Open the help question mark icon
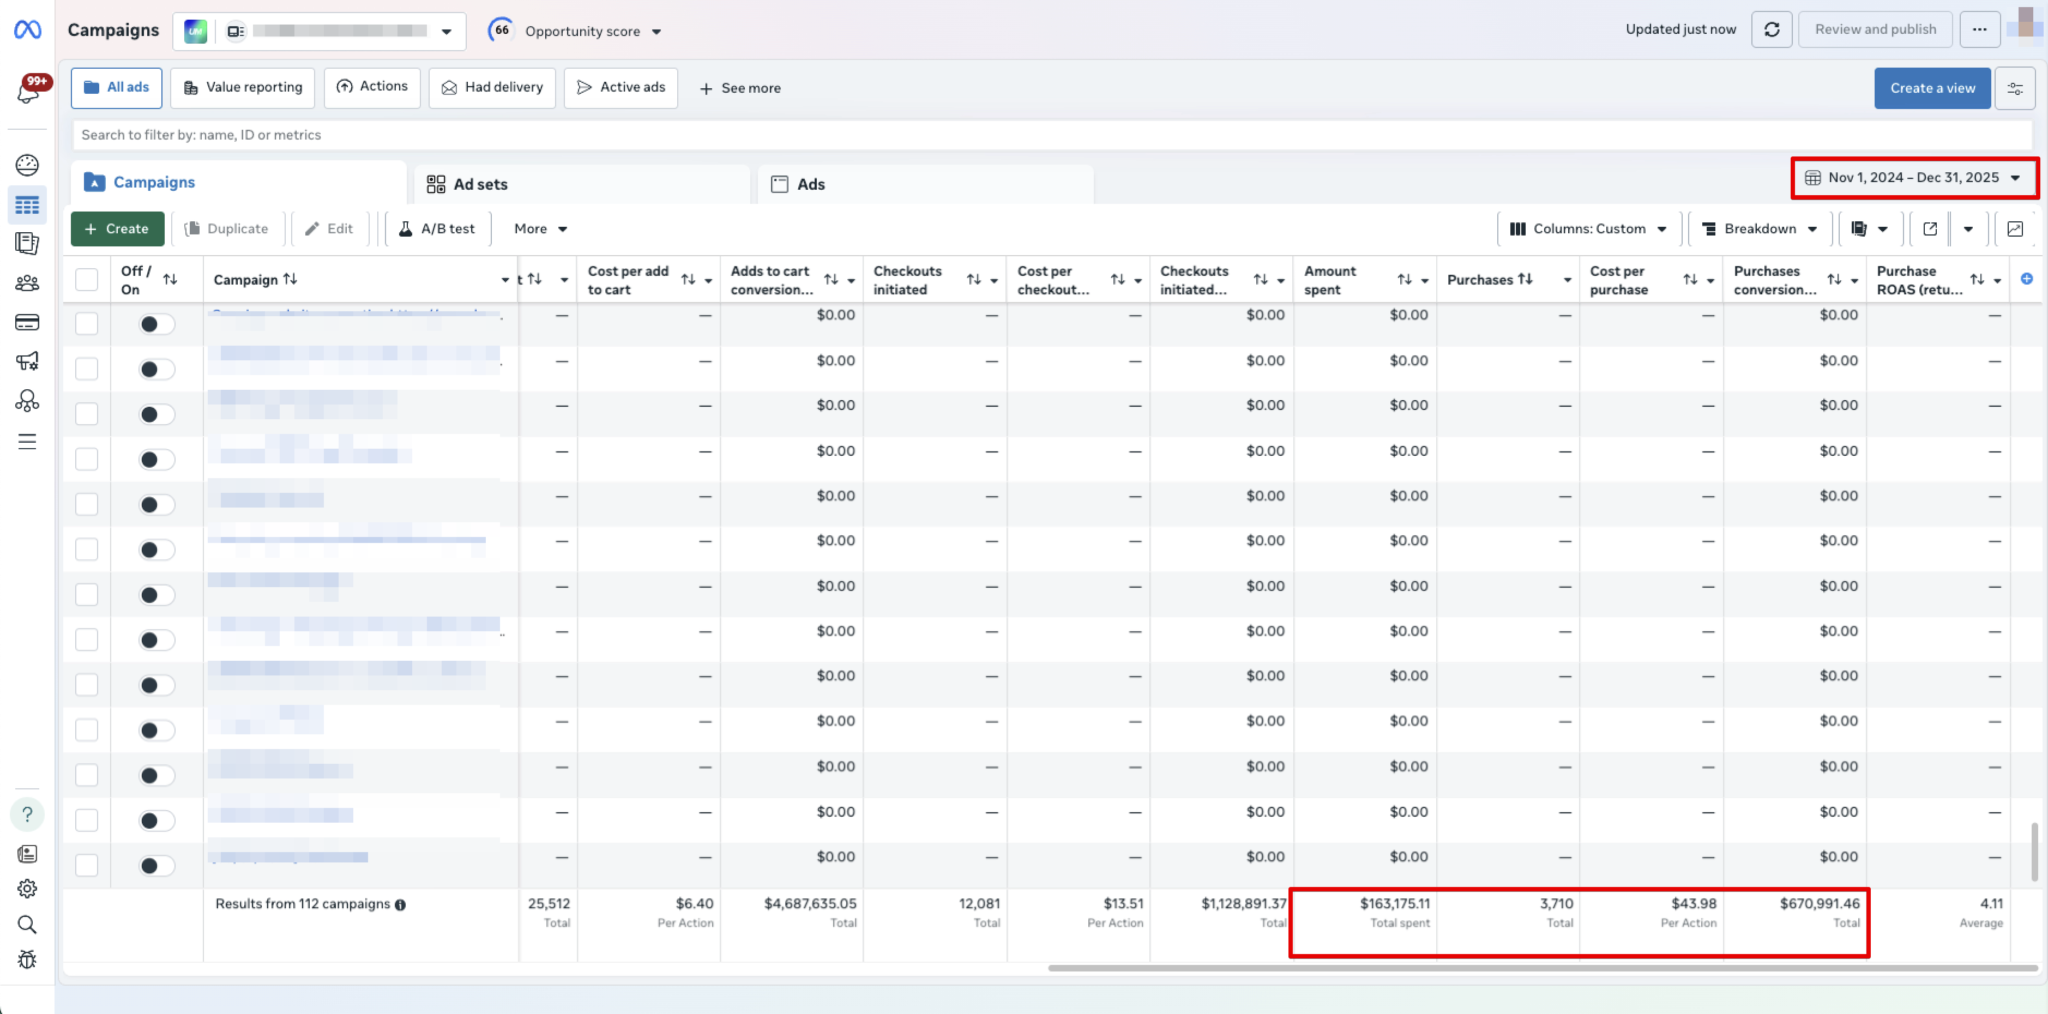Image resolution: width=2048 pixels, height=1014 pixels. (27, 814)
